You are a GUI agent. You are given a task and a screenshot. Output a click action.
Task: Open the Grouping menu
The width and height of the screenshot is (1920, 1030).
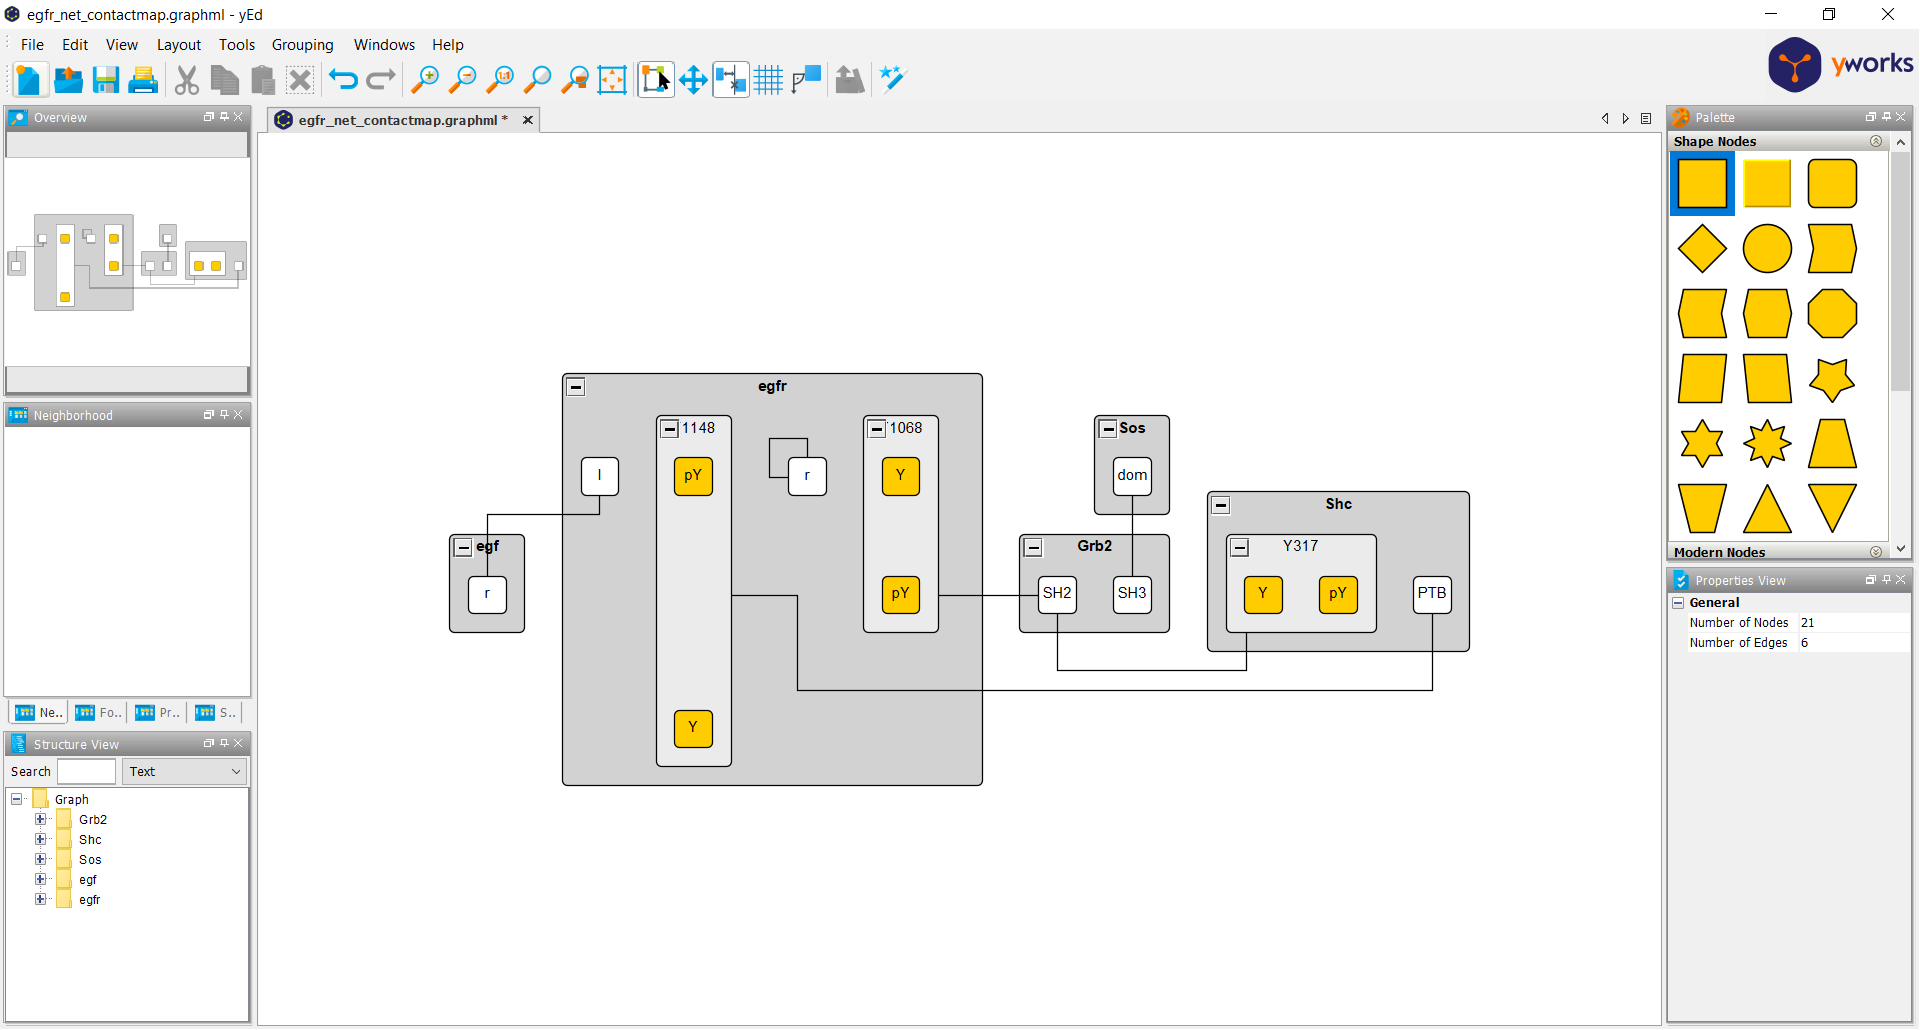(x=302, y=44)
